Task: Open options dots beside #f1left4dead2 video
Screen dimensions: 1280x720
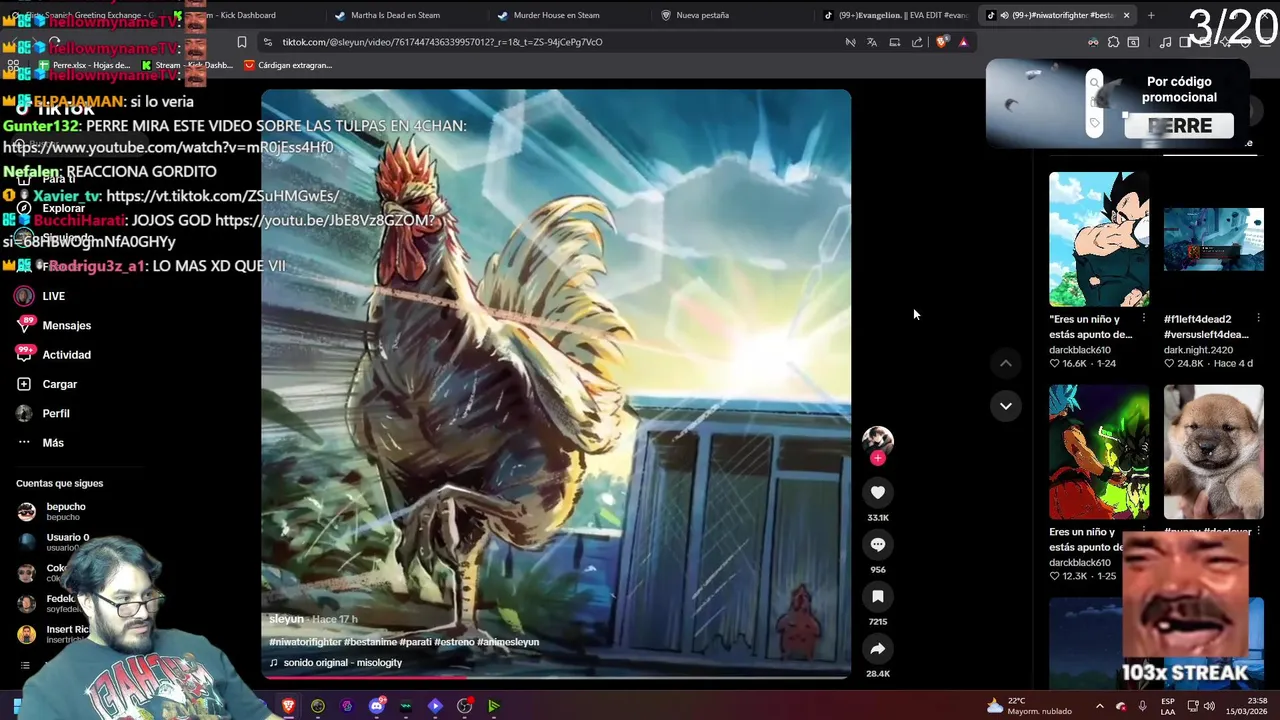Action: point(1258,319)
